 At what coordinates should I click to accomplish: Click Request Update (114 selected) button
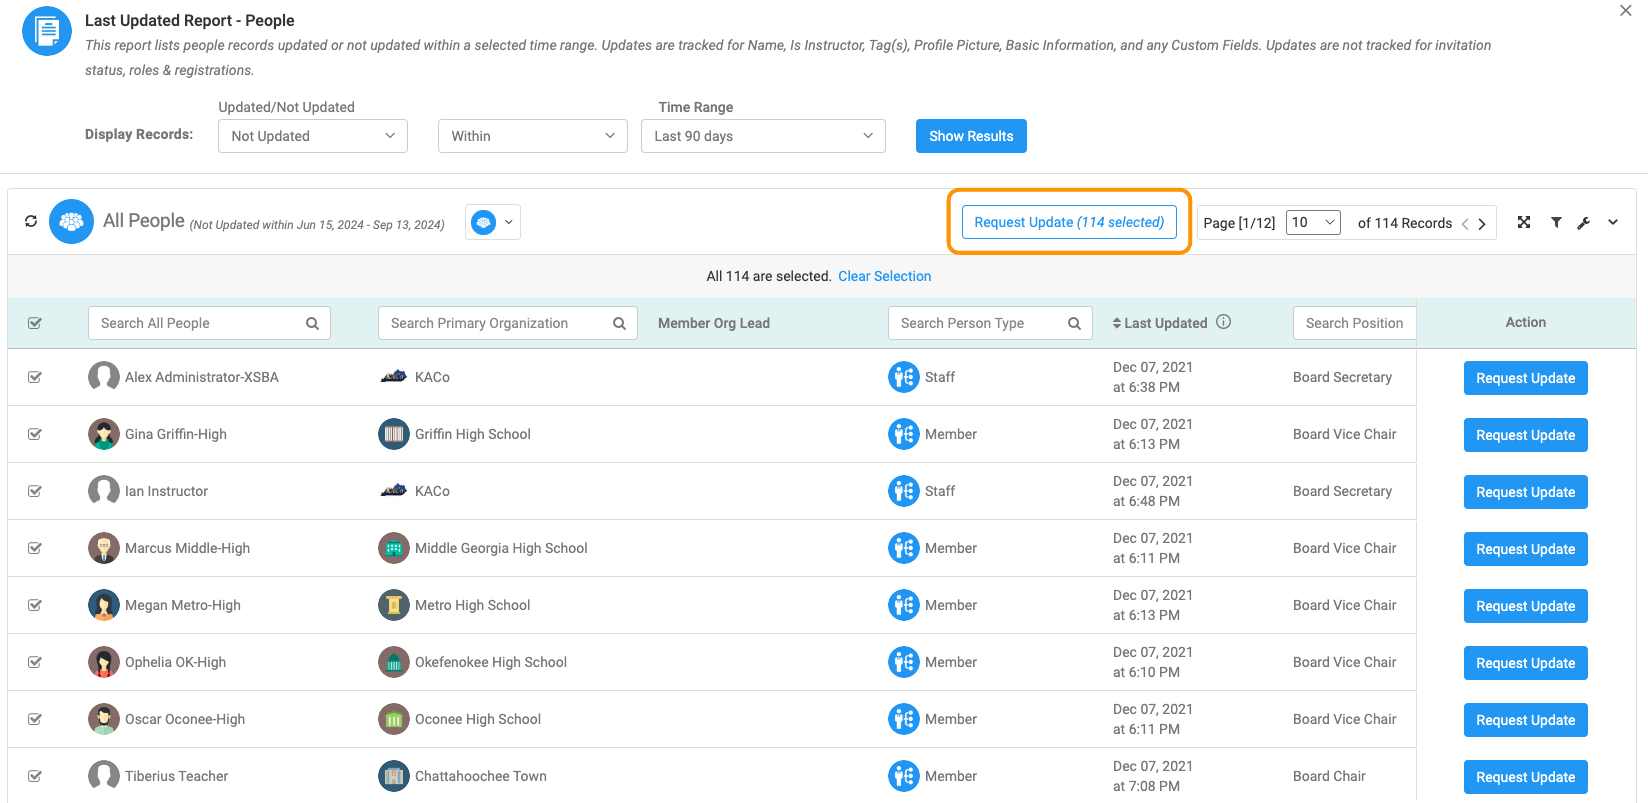point(1069,222)
